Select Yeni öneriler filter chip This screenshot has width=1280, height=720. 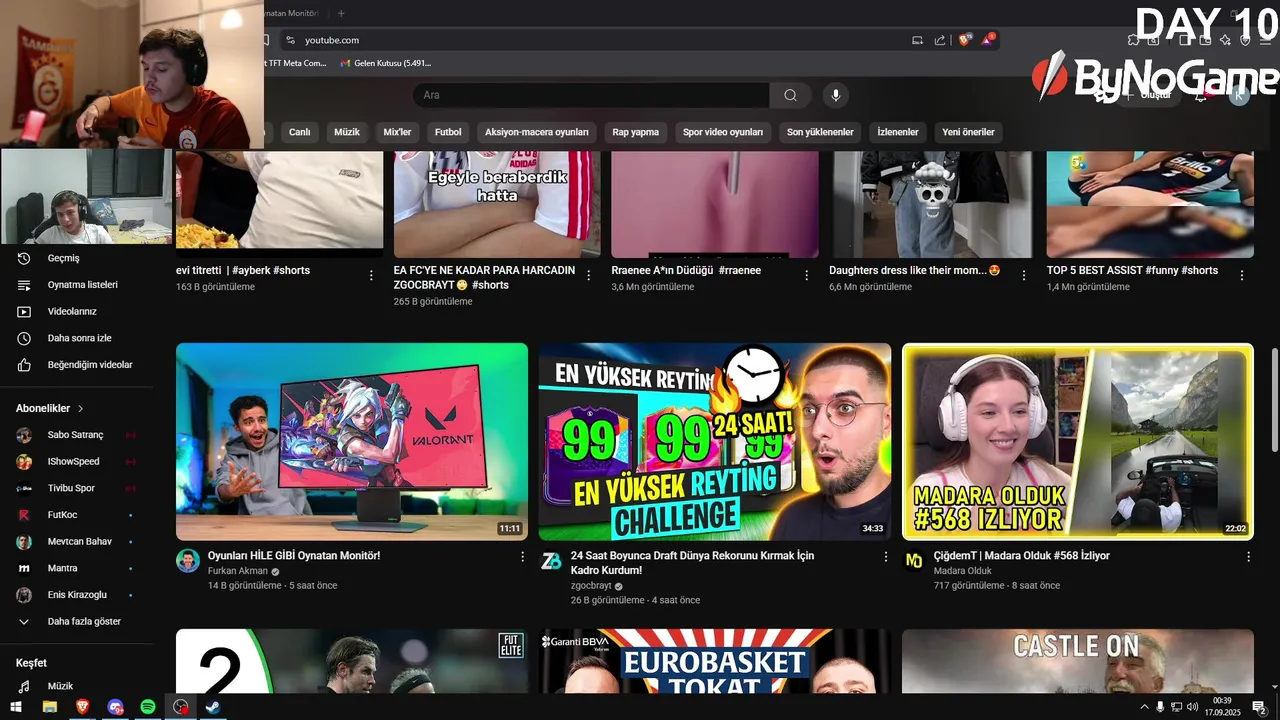pos(968,132)
